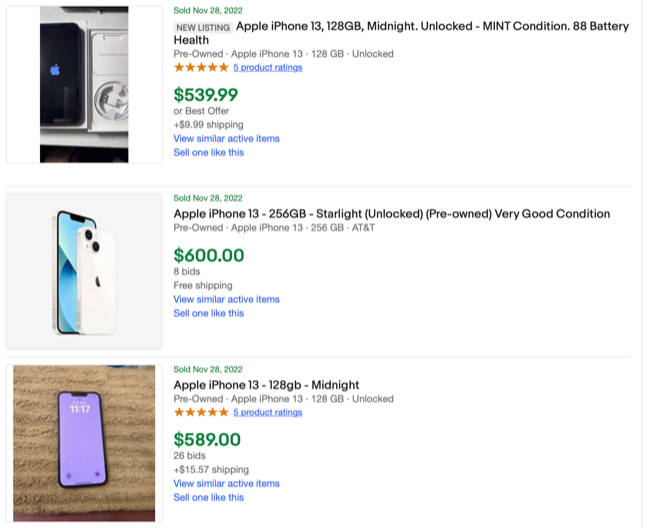Click 'Sell one like this' under the $539.99 listing
The image size is (650, 528).
(x=208, y=153)
